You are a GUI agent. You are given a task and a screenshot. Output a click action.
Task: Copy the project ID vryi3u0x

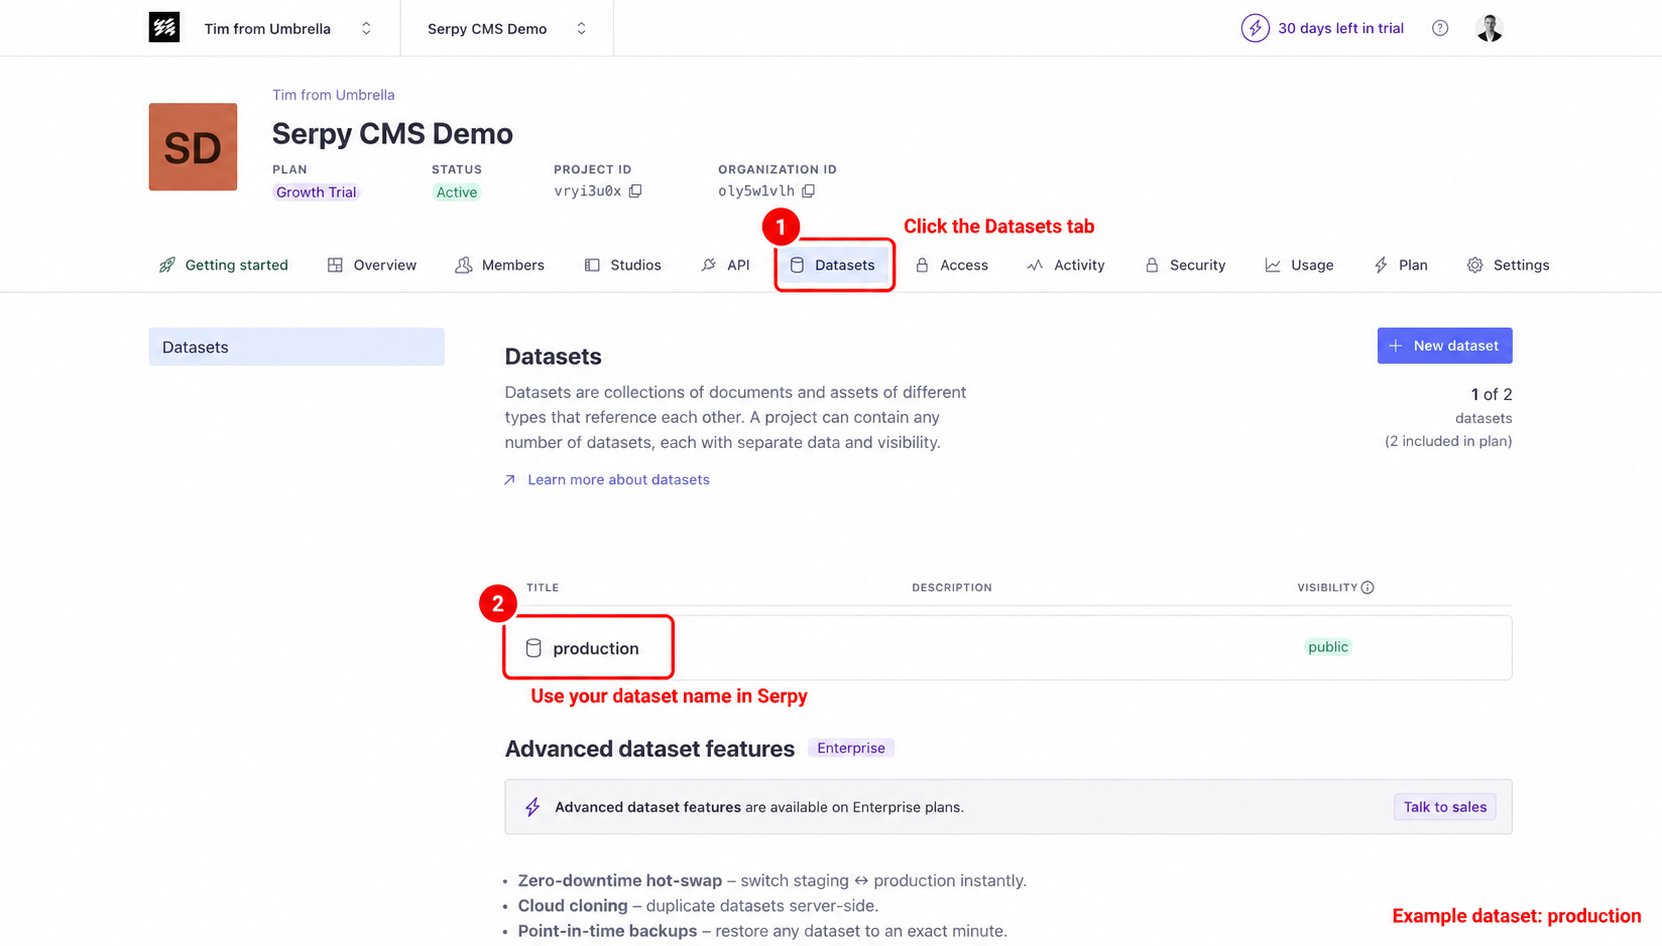635,191
